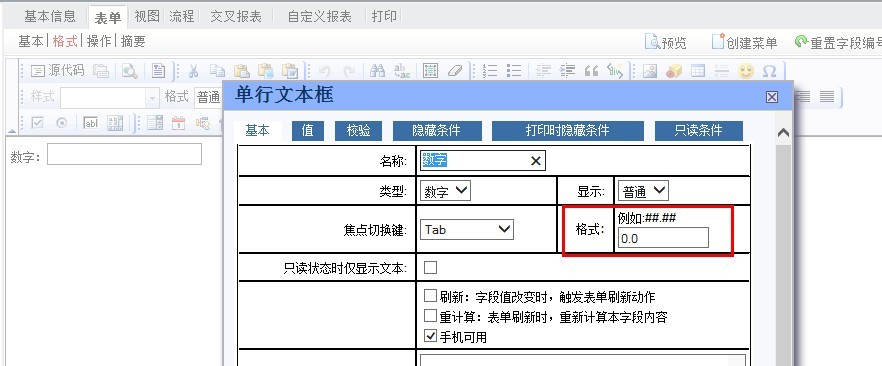Open the 显示 display dropdown
Viewport: 882px width, 366px height.
tap(643, 191)
